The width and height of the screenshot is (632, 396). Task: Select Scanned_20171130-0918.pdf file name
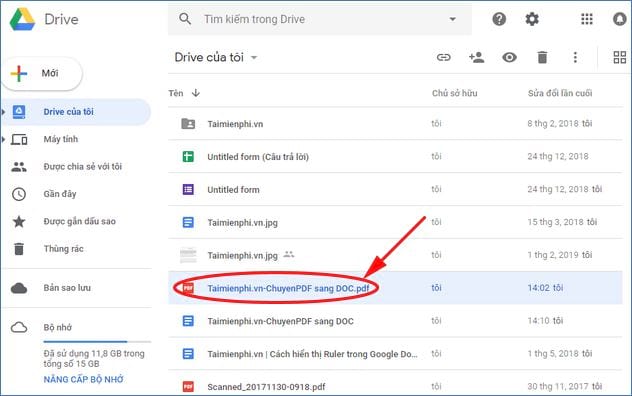tap(266, 387)
